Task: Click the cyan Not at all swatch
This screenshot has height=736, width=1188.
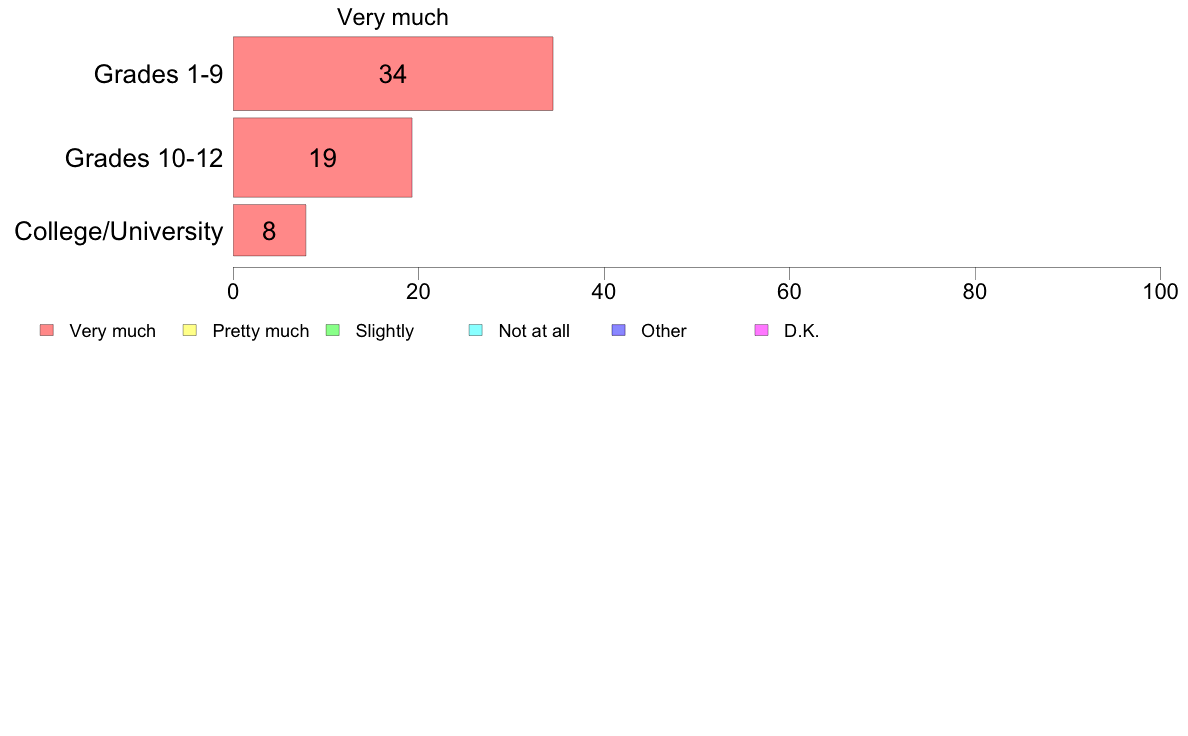Action: [476, 330]
